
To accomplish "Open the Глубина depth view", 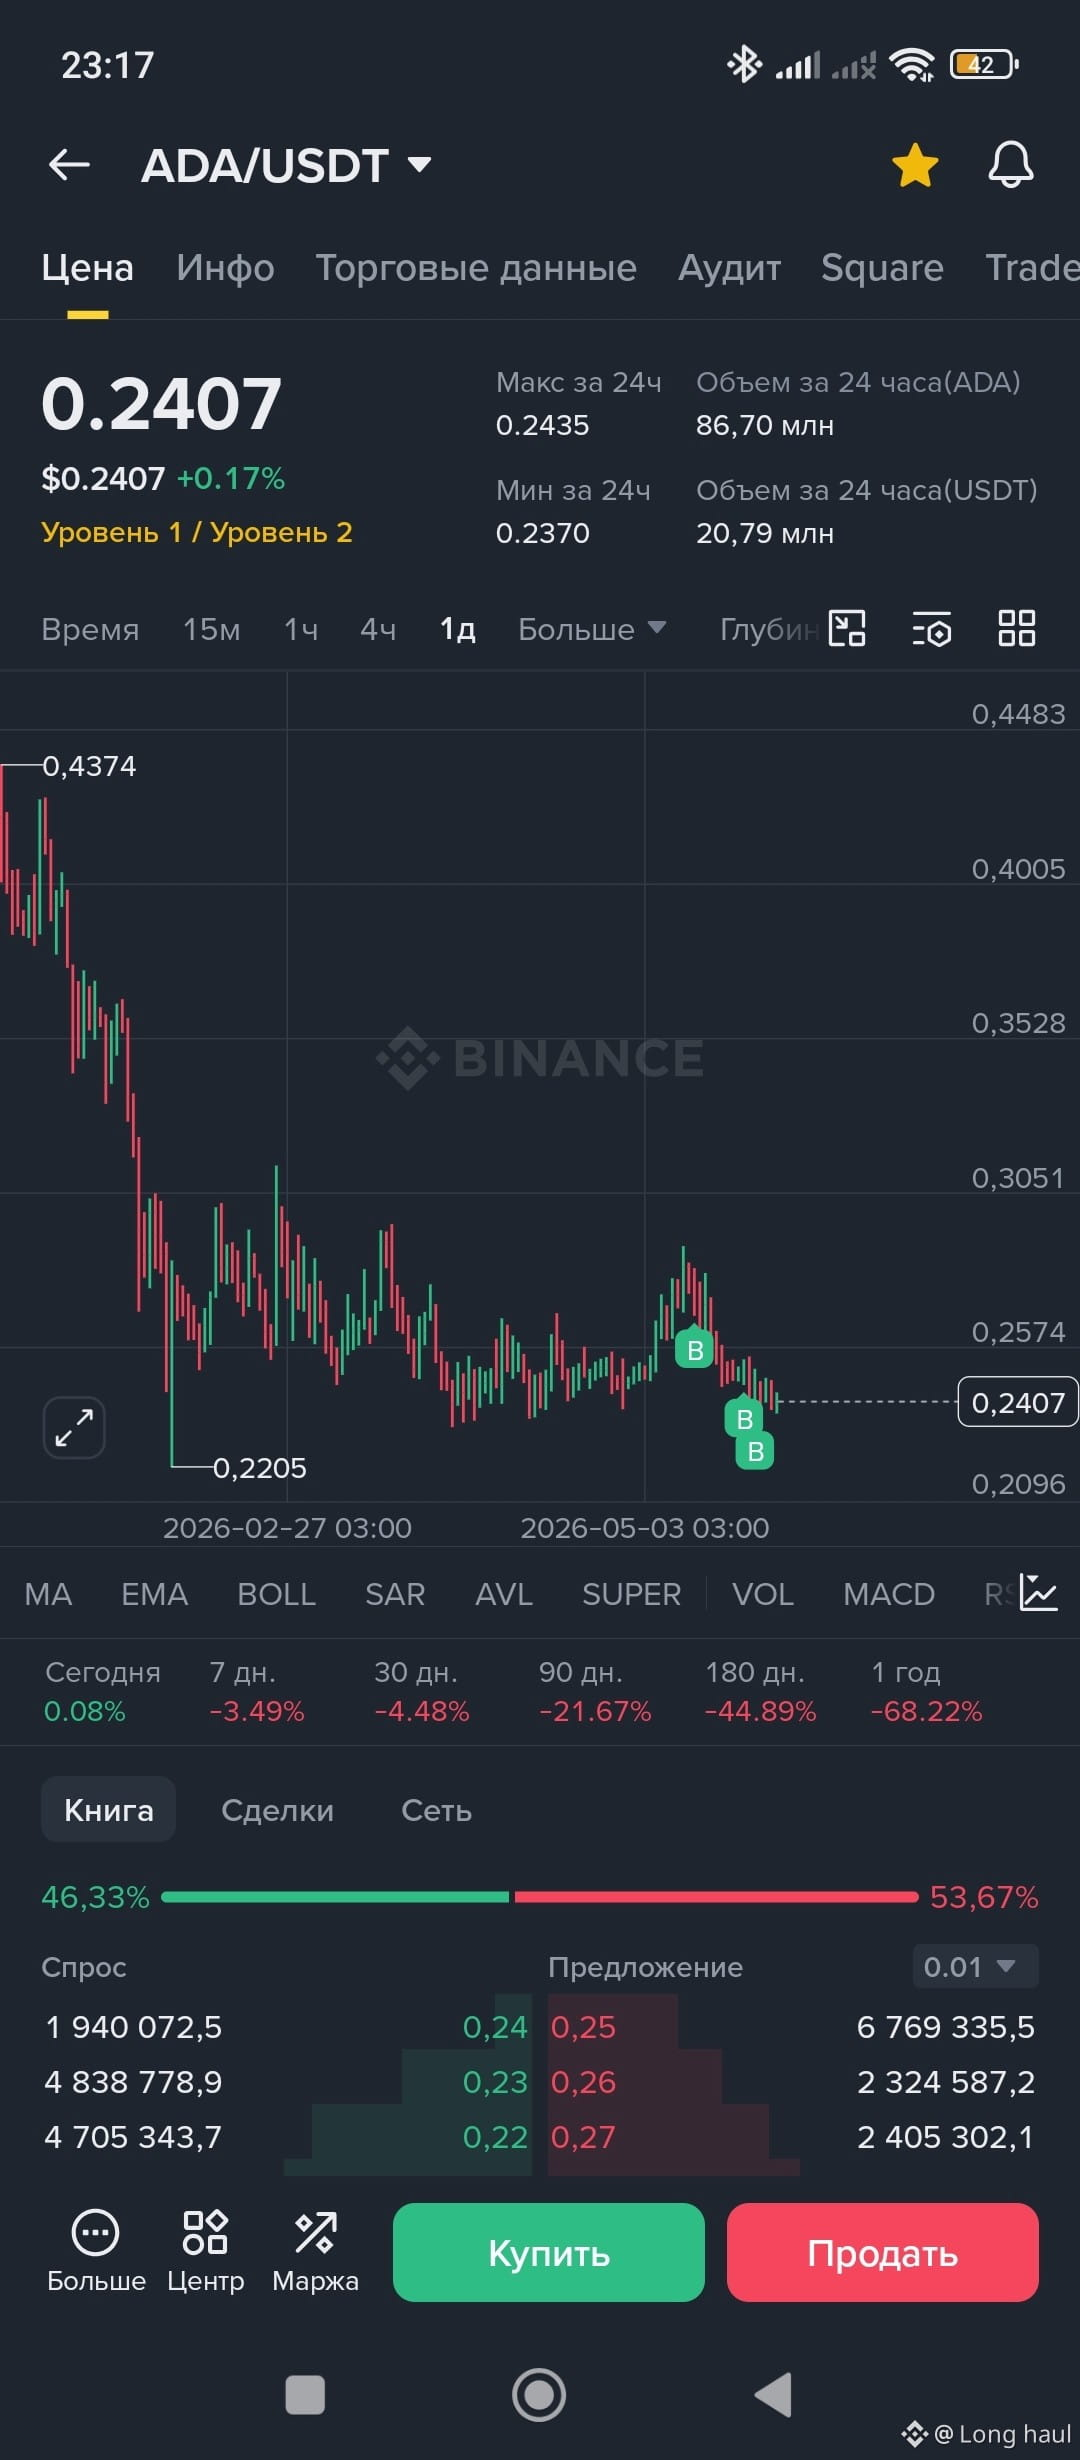I will [x=769, y=629].
